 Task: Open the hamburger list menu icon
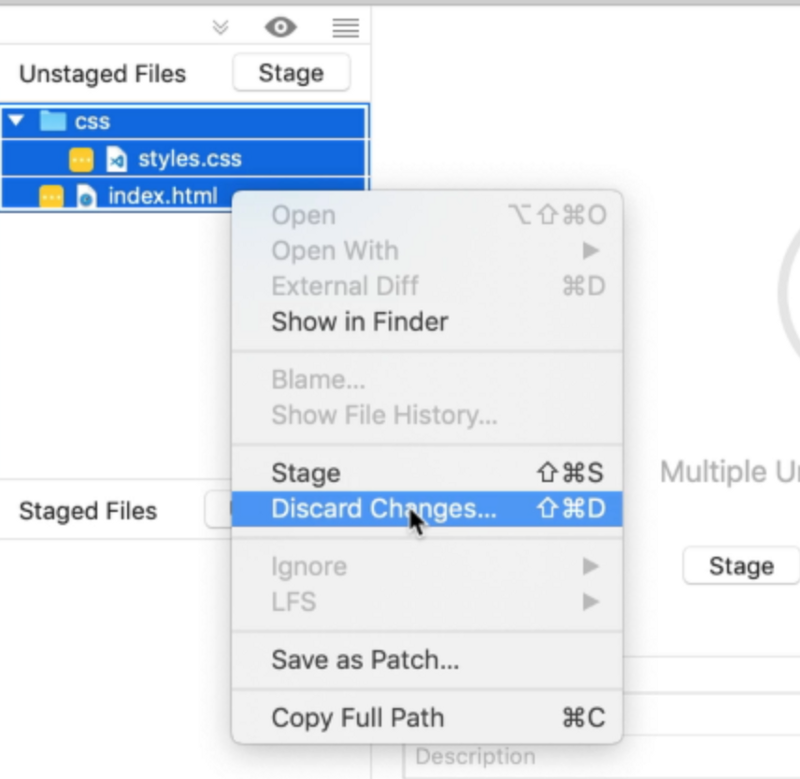tap(345, 27)
